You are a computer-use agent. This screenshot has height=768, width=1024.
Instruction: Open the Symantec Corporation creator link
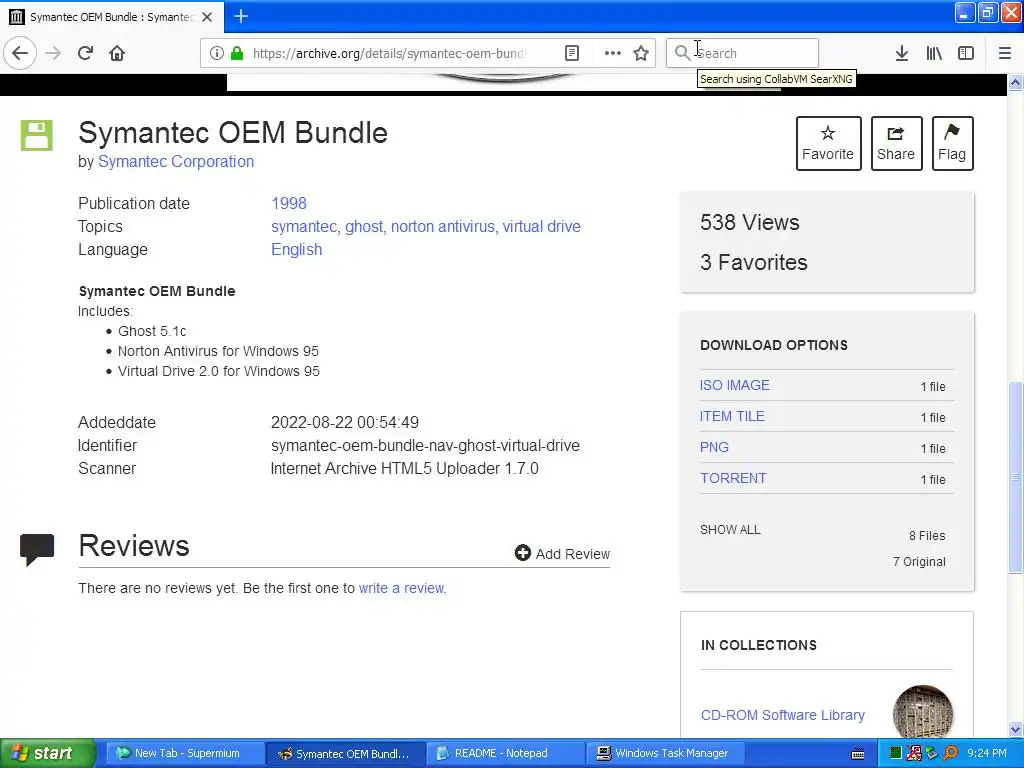(176, 161)
